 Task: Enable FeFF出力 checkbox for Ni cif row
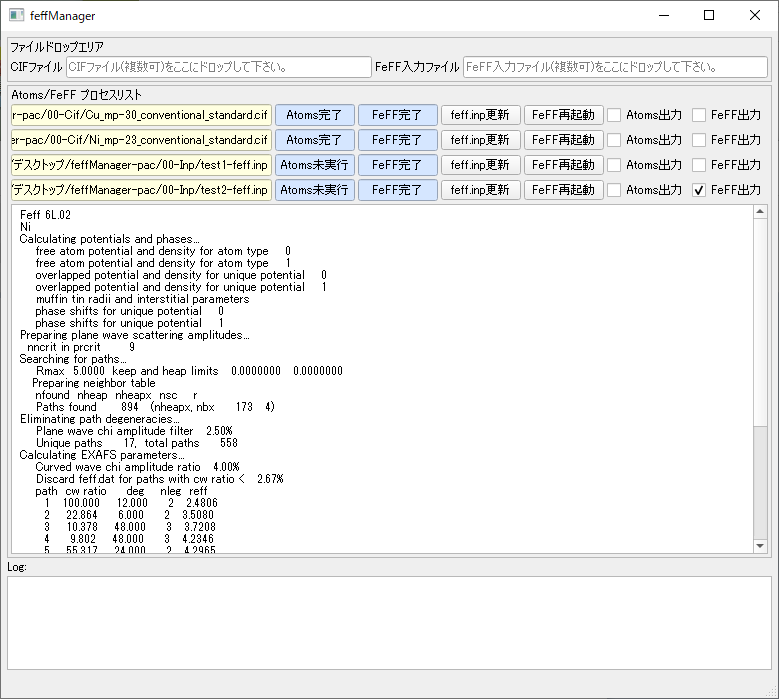click(x=699, y=140)
